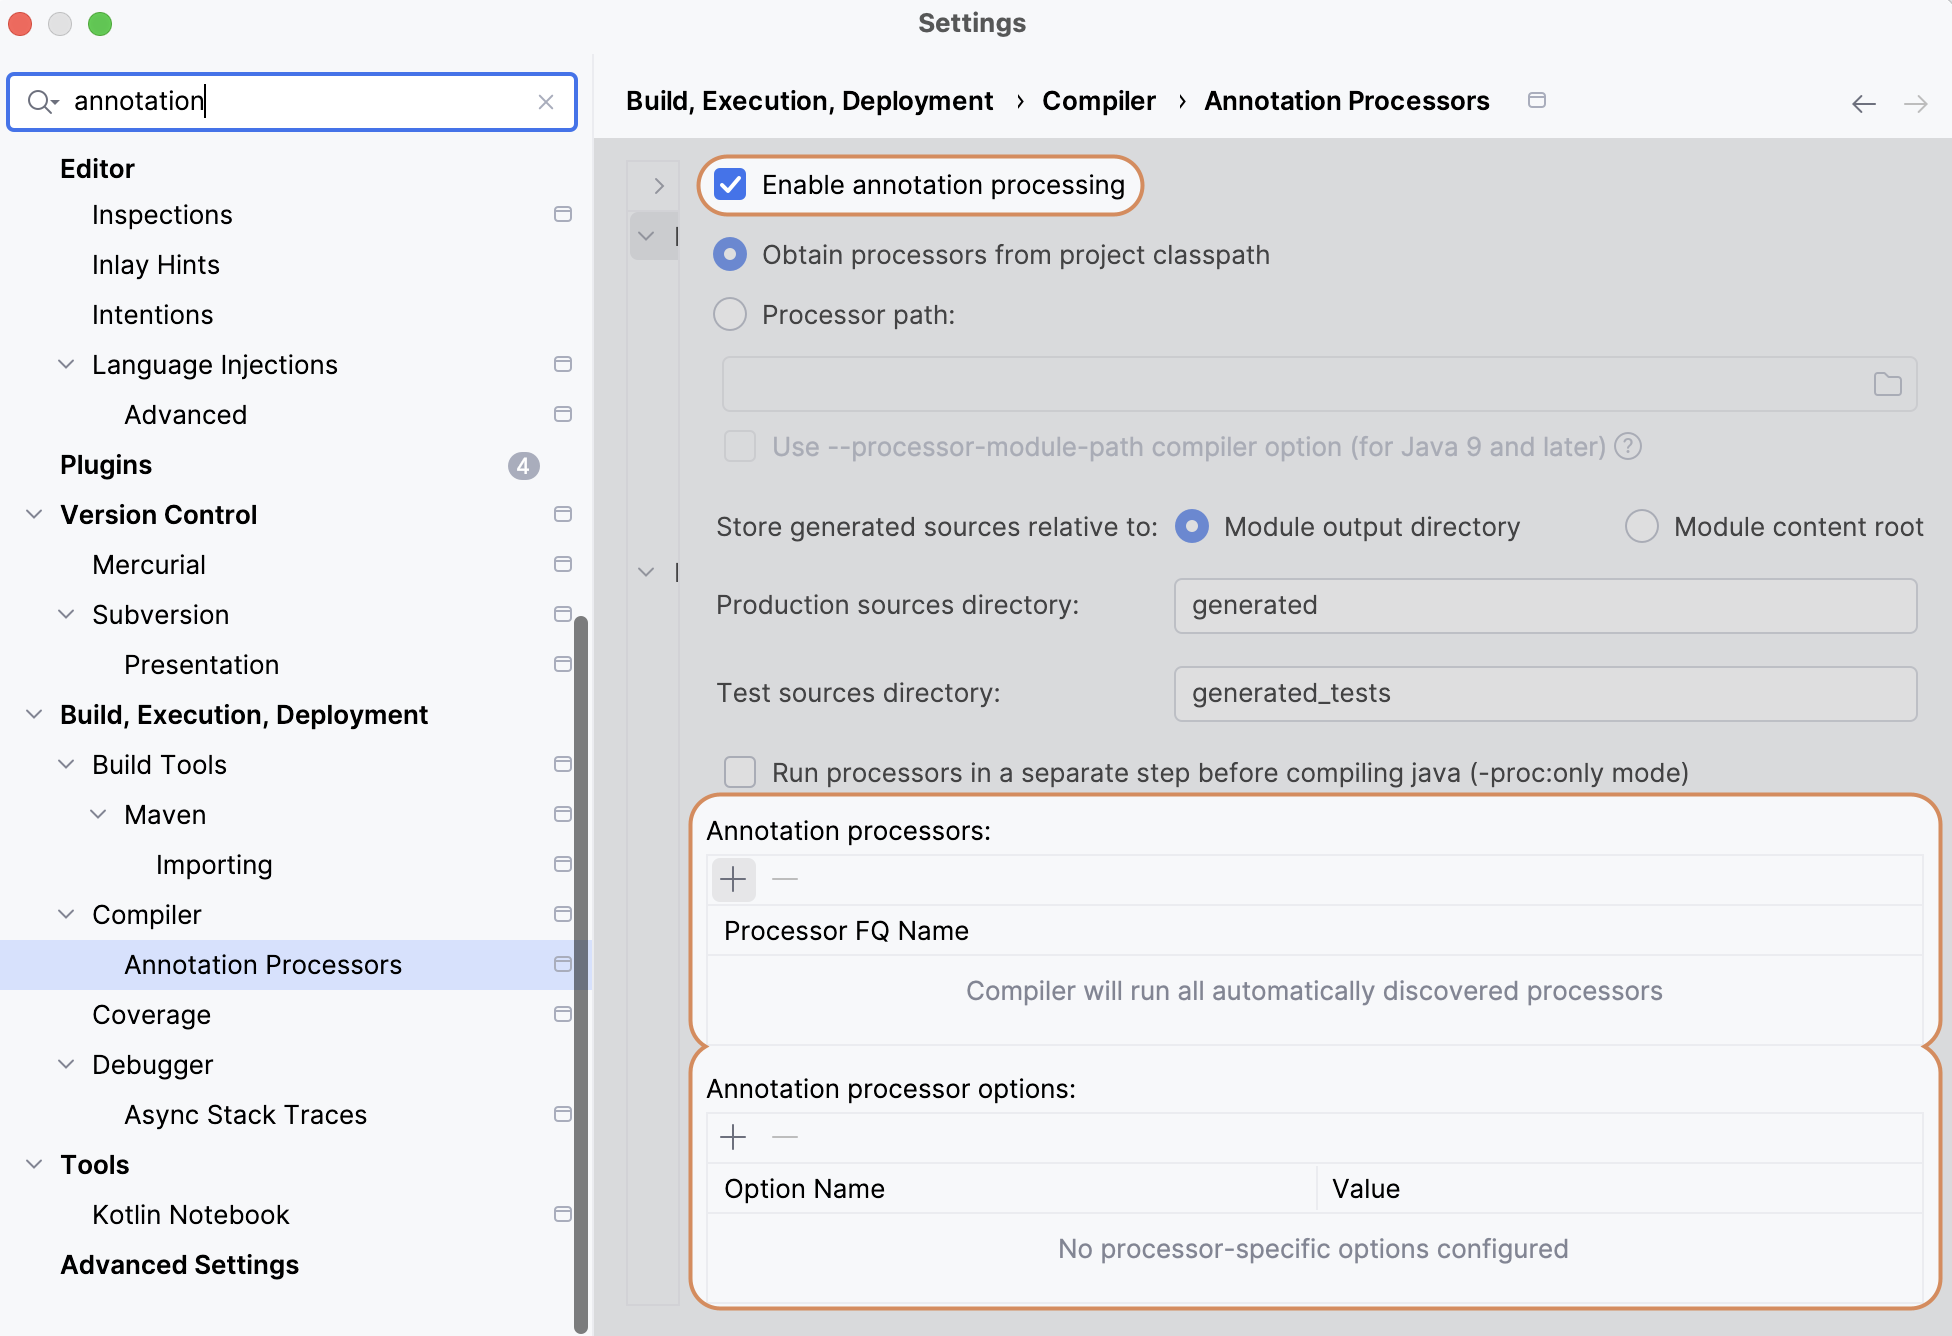Add annotation processor option using plus icon
The height and width of the screenshot is (1336, 1952).
tap(733, 1137)
